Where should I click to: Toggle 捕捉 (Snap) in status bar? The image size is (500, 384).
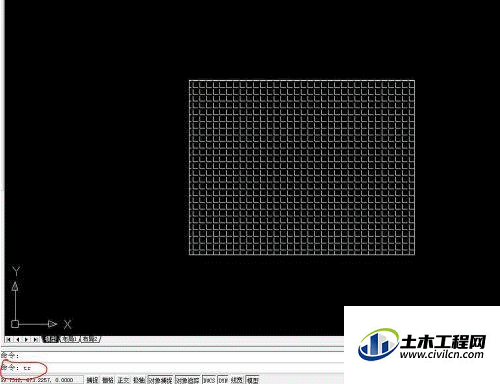click(x=92, y=380)
